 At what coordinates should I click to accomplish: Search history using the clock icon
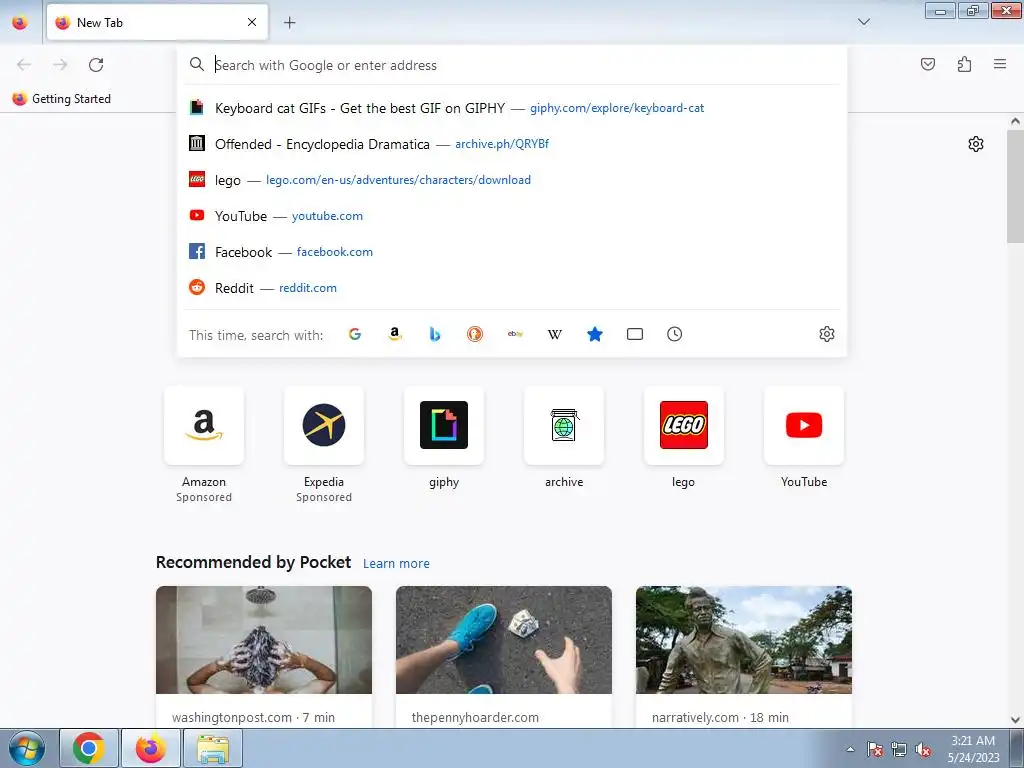[x=675, y=334]
